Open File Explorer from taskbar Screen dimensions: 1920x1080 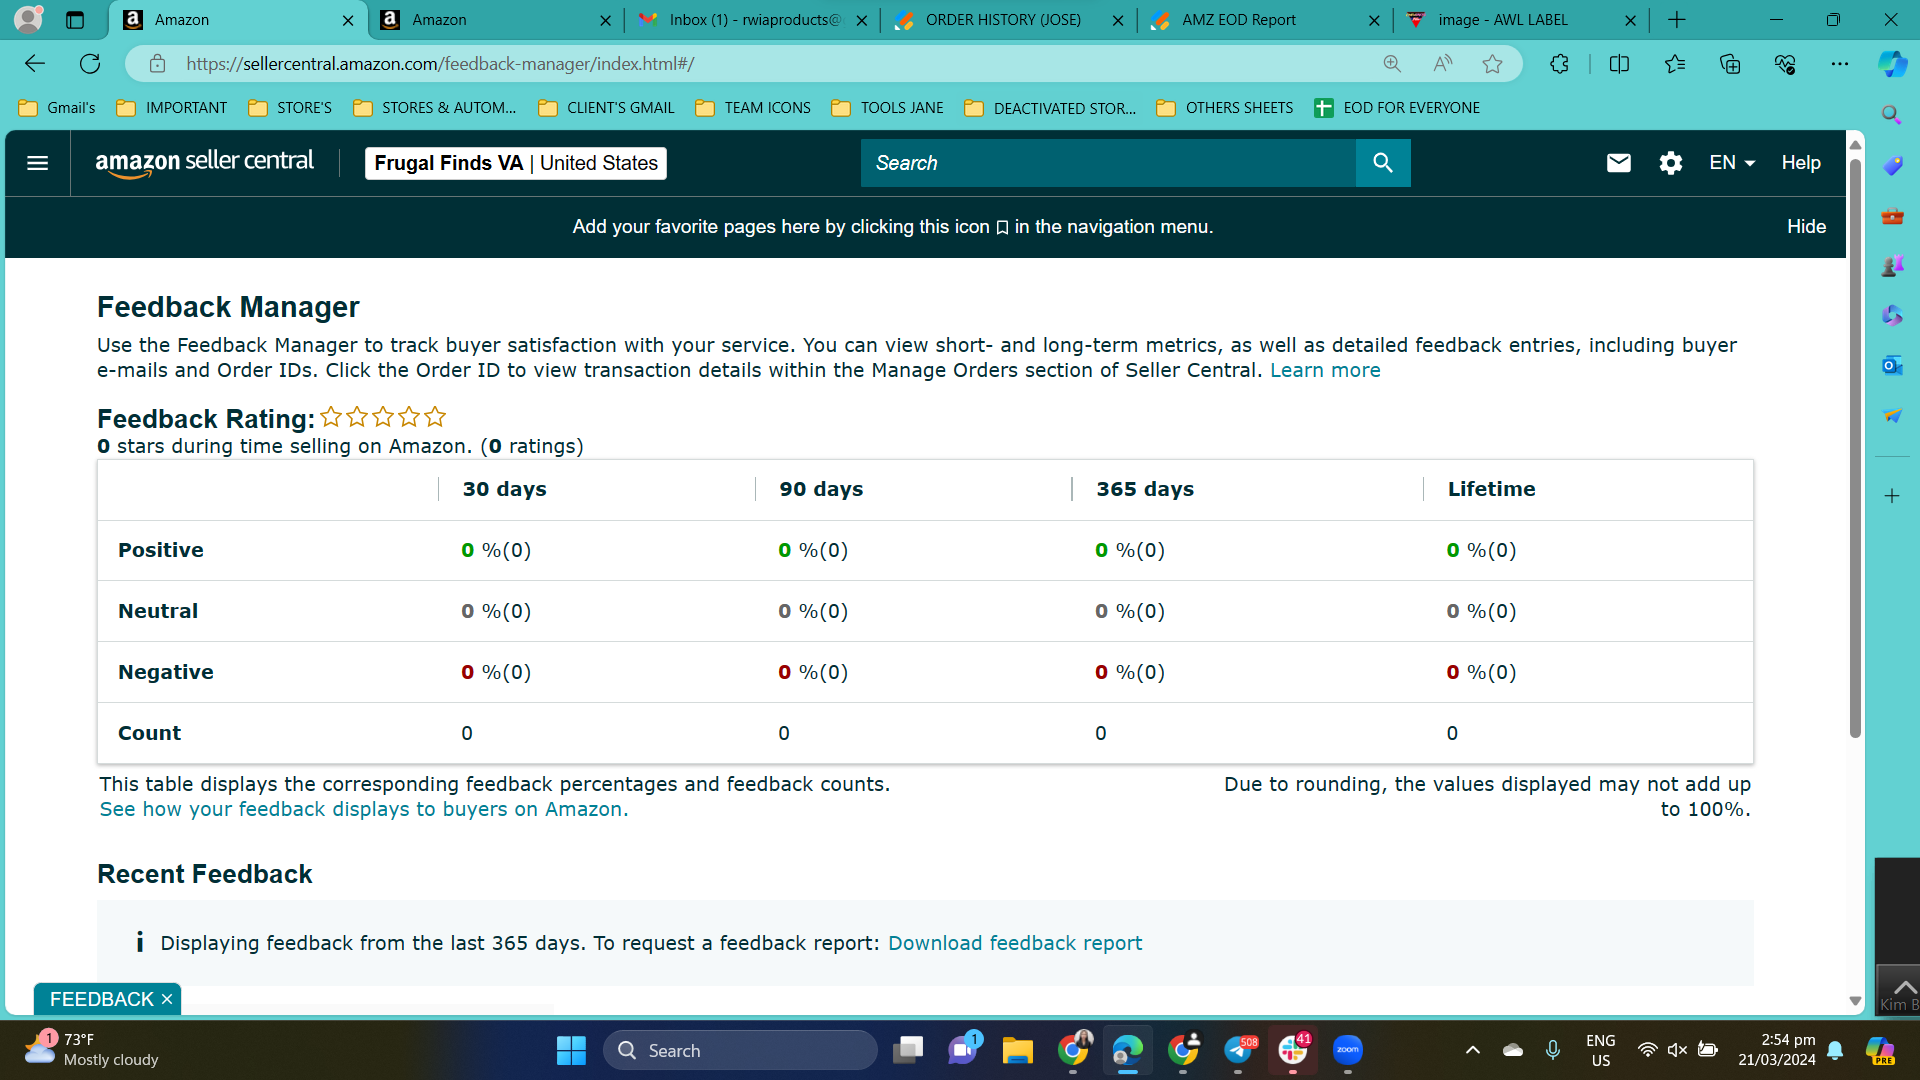pos(1018,1050)
